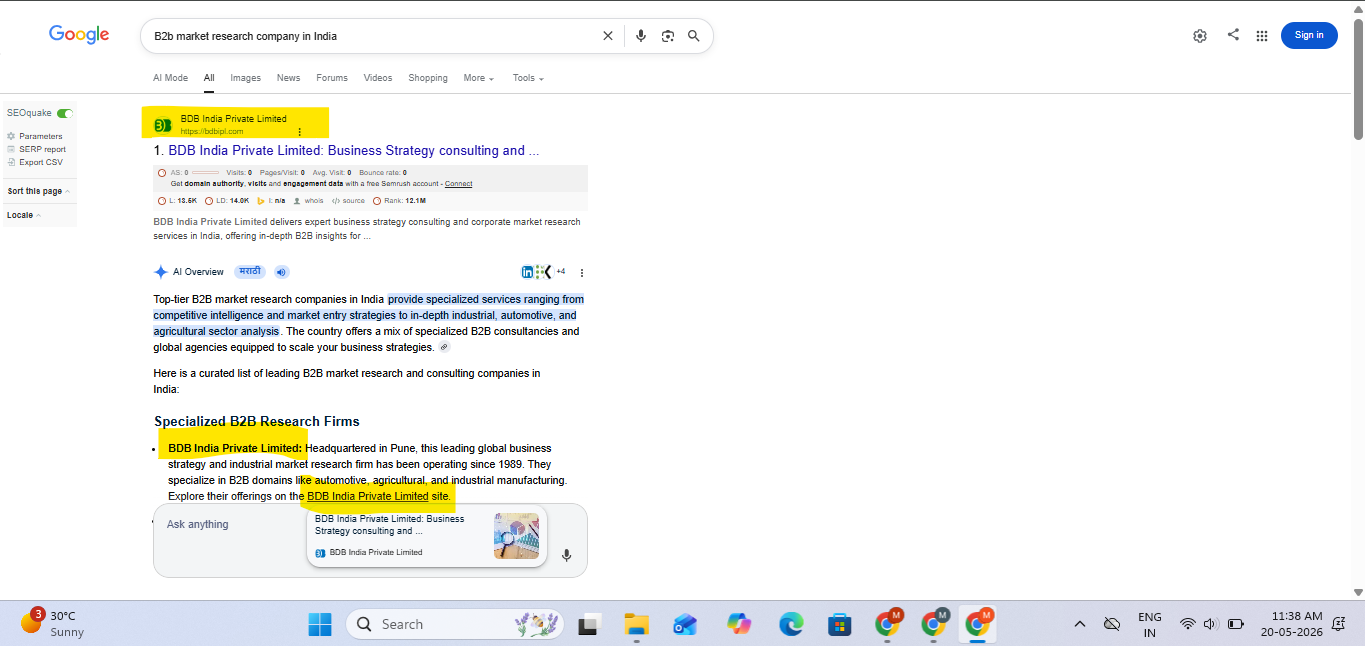1365x646 pixels.
Task: Click the green BDB site favicon
Action: (x=162, y=125)
